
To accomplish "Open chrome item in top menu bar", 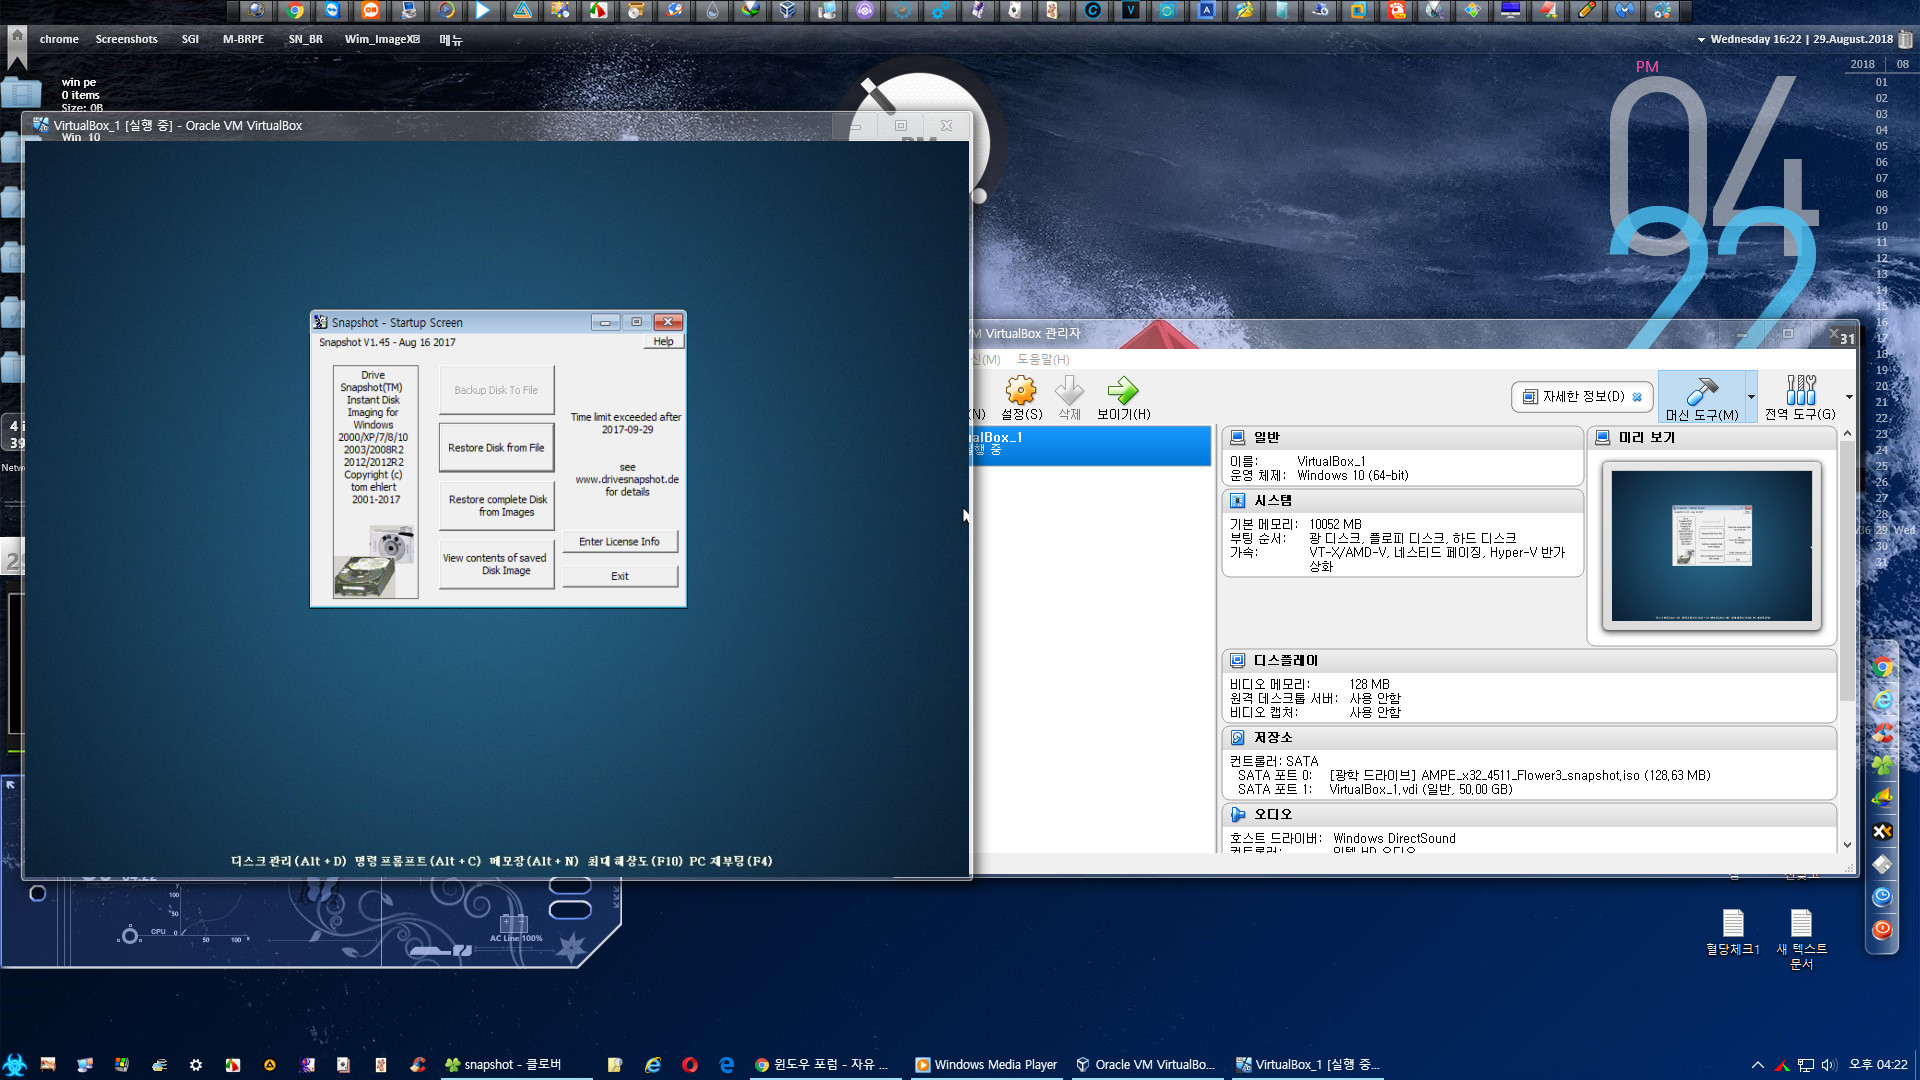I will click(59, 39).
